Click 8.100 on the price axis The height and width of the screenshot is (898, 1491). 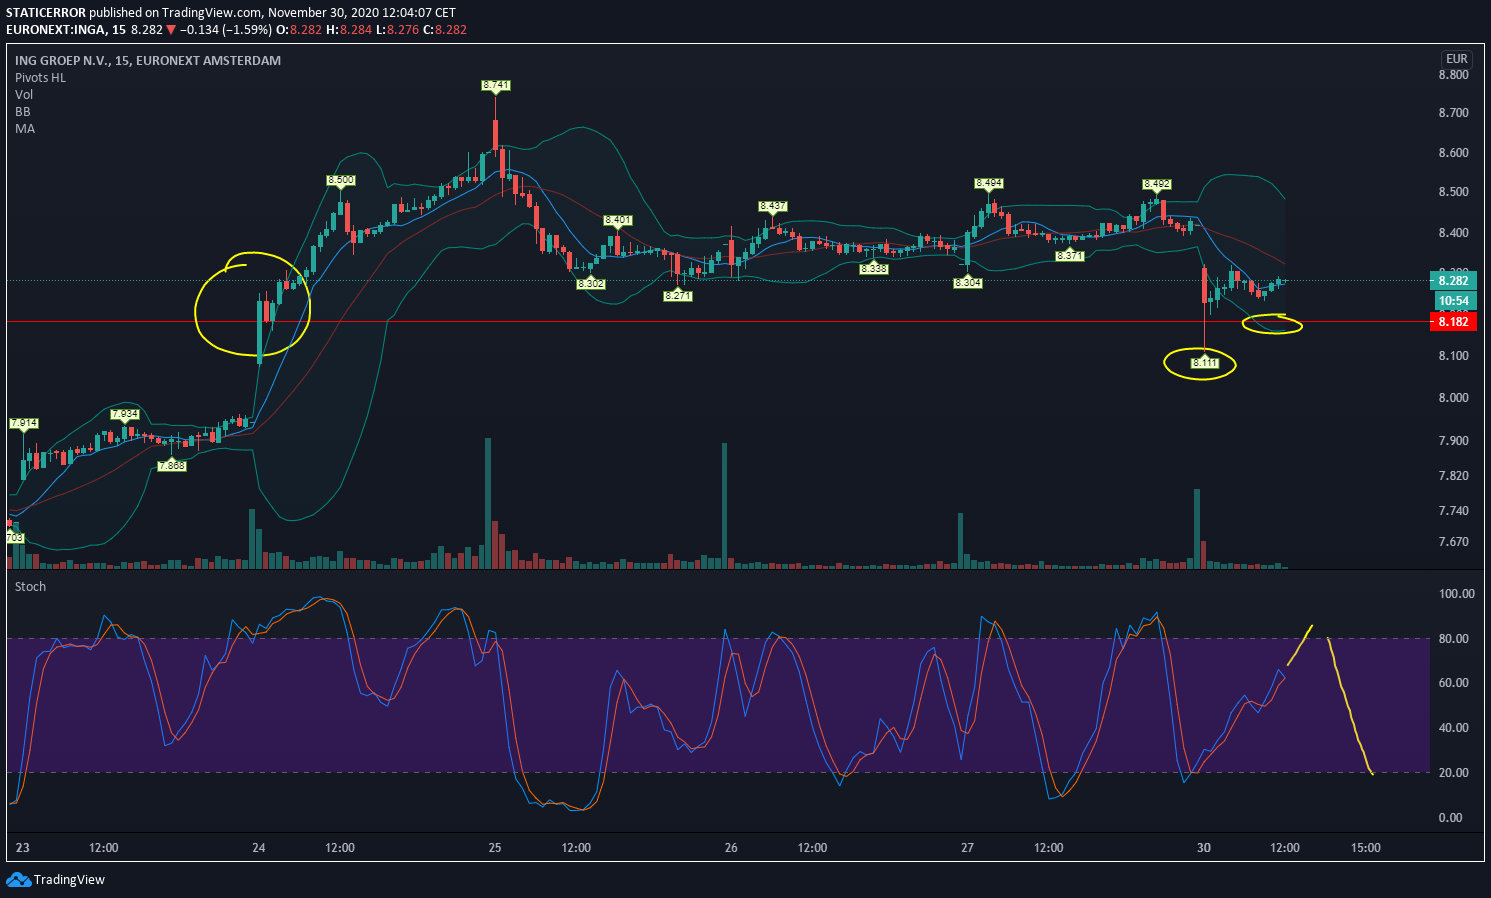click(x=1453, y=356)
